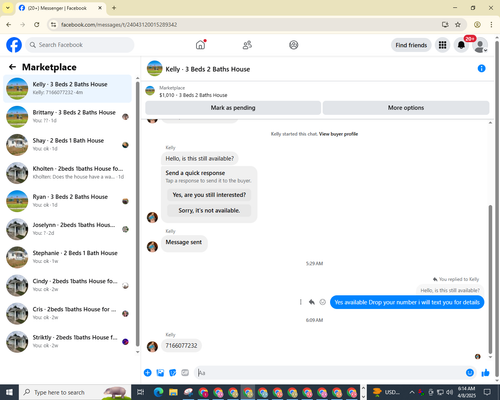Screen dimensions: 500x400
Task: Click More options button
Action: [406, 108]
